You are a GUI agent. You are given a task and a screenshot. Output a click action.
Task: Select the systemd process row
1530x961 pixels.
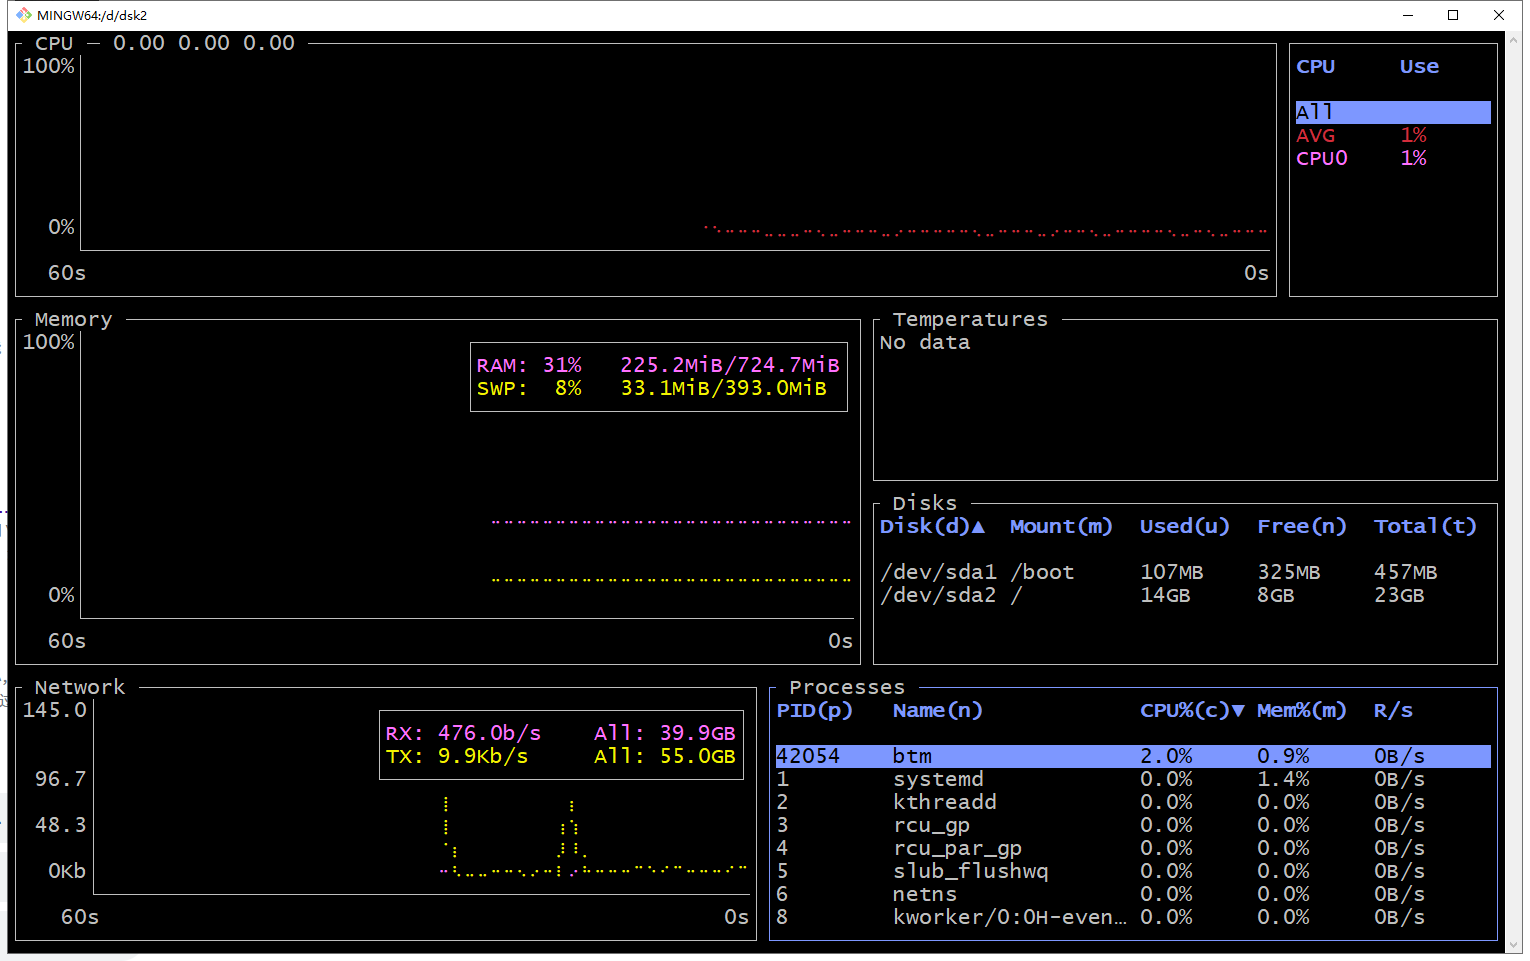pos(1000,779)
